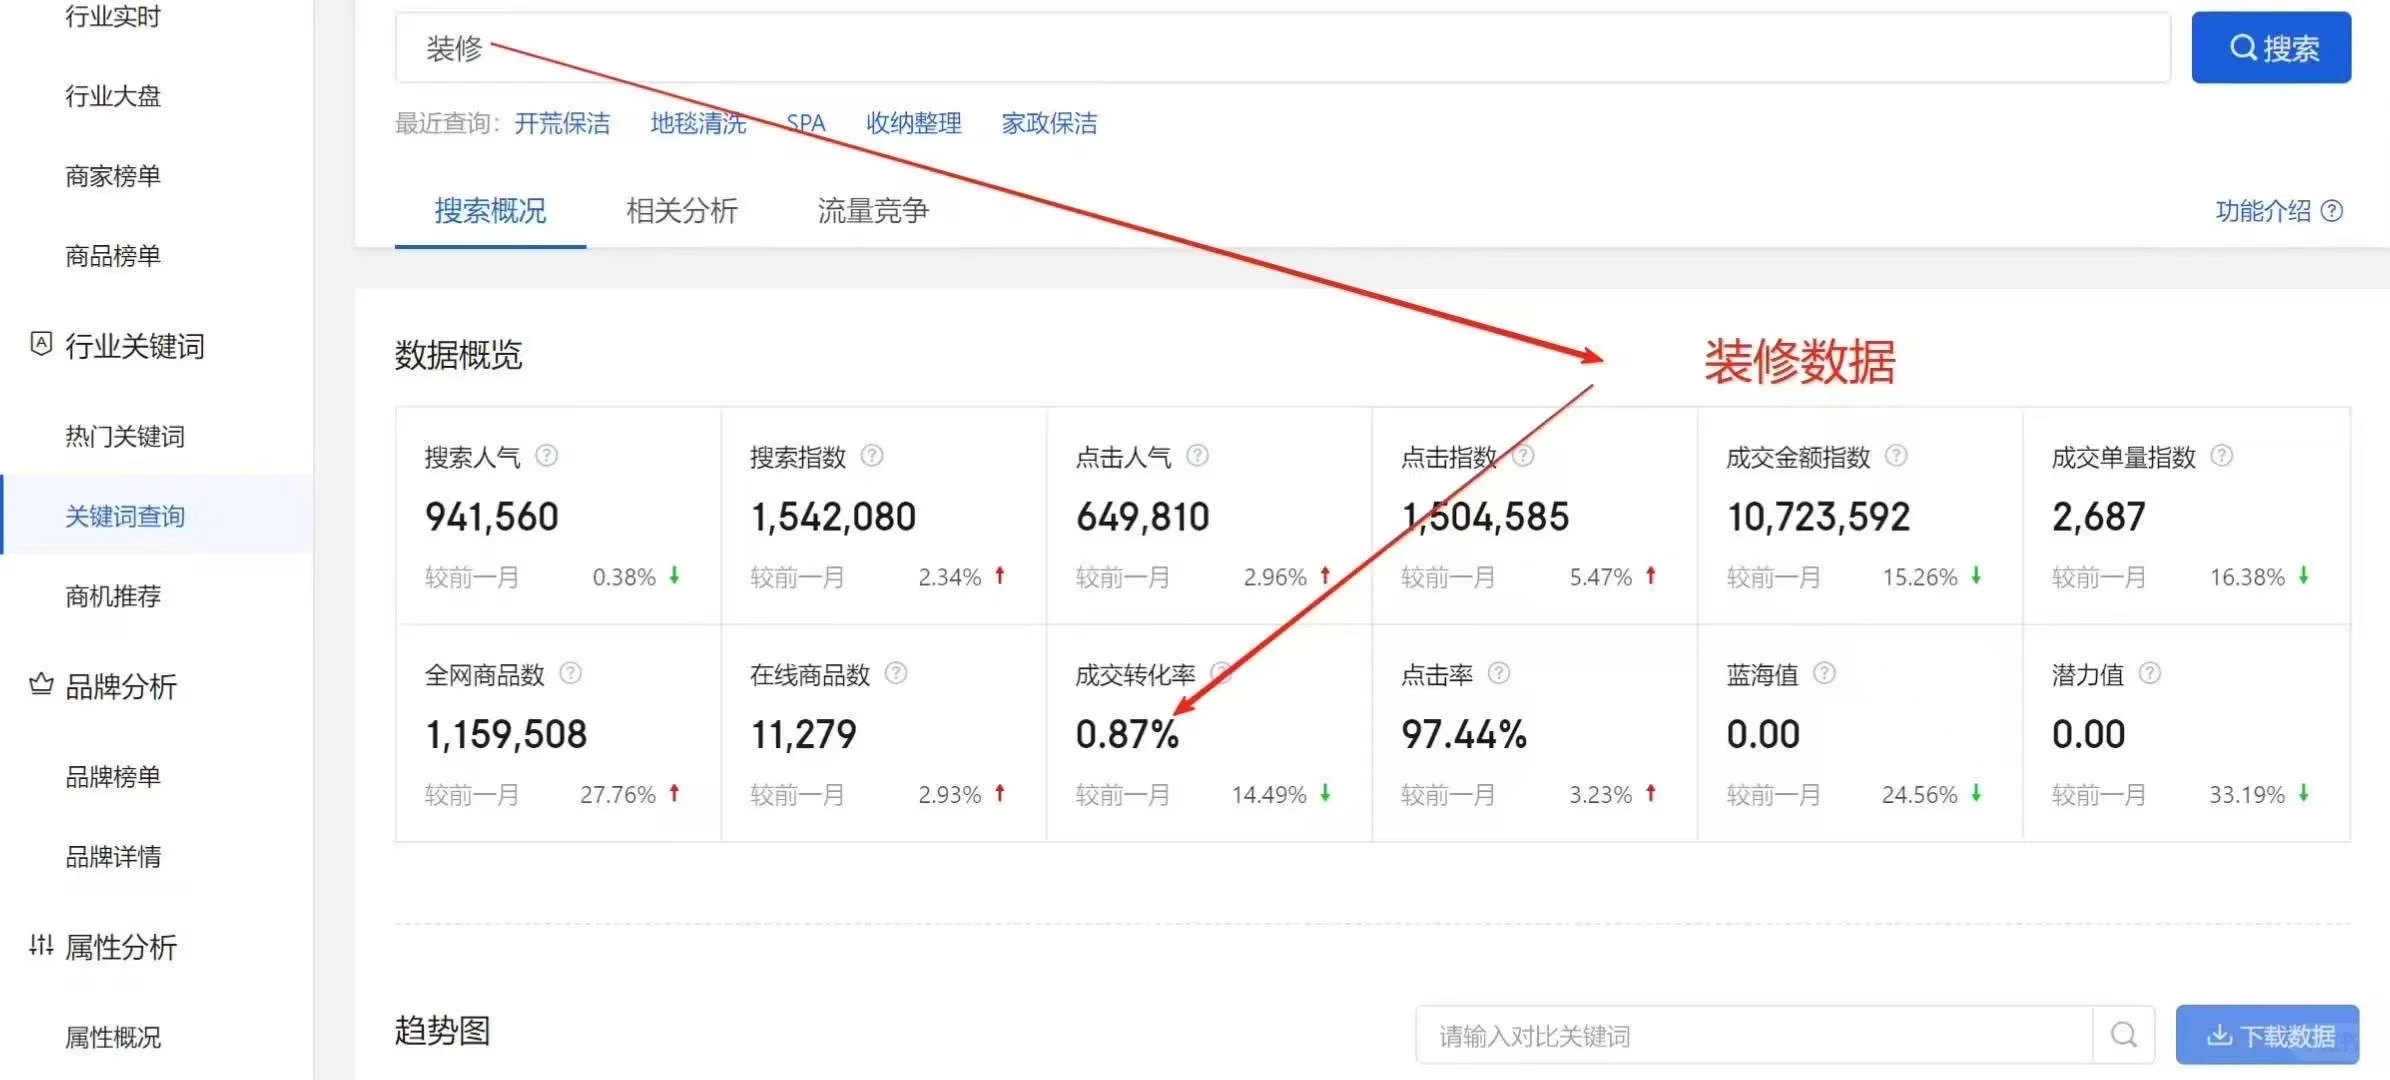Click the compare keyword magnifier icon
This screenshot has height=1080, width=2390.
2123,1035
